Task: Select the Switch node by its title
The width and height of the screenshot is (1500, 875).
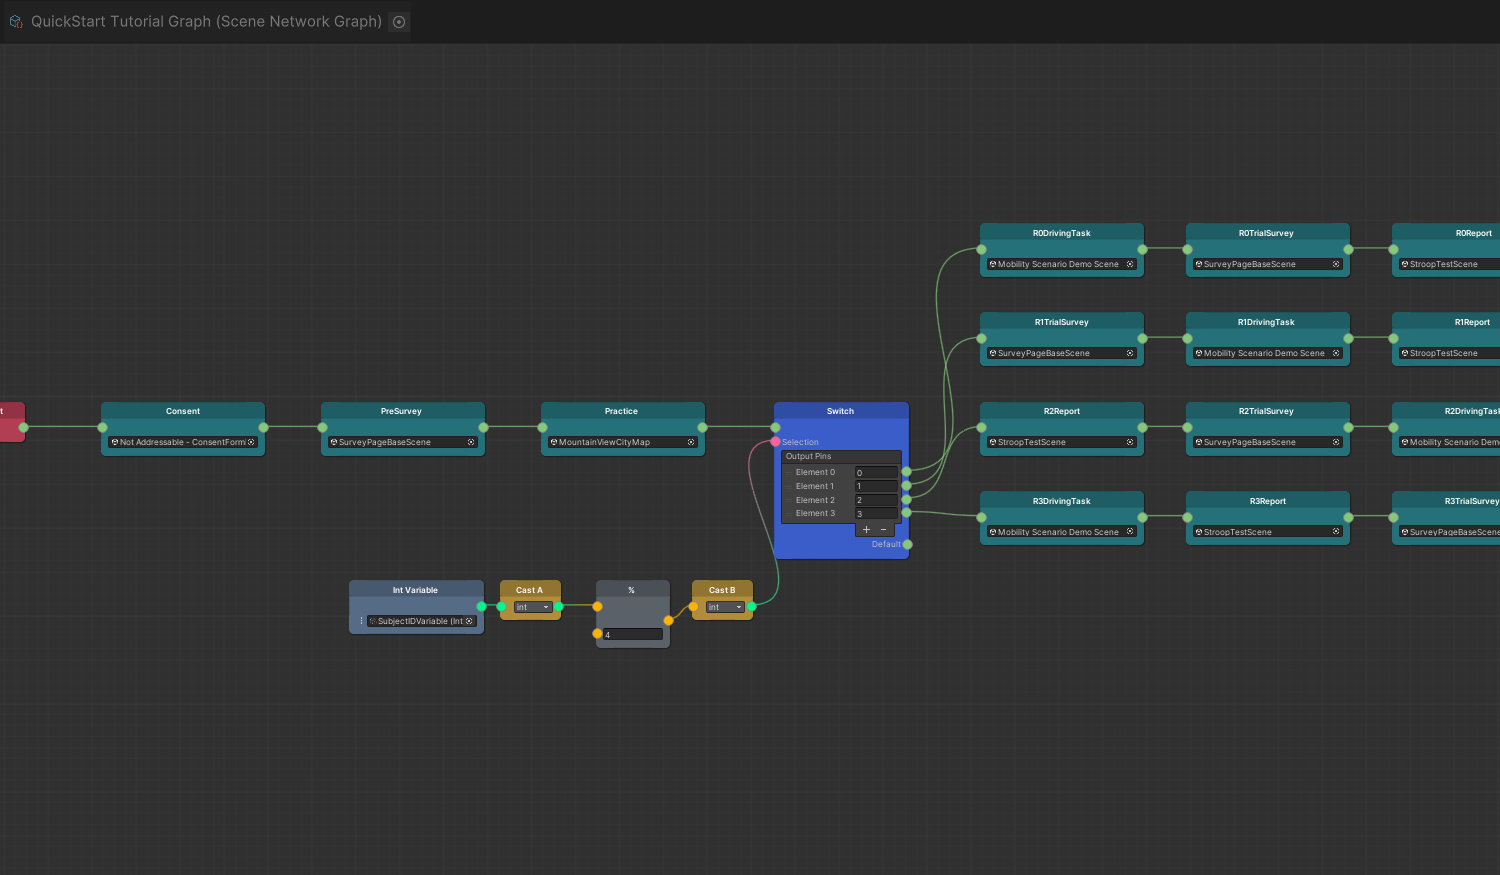Action: [841, 411]
